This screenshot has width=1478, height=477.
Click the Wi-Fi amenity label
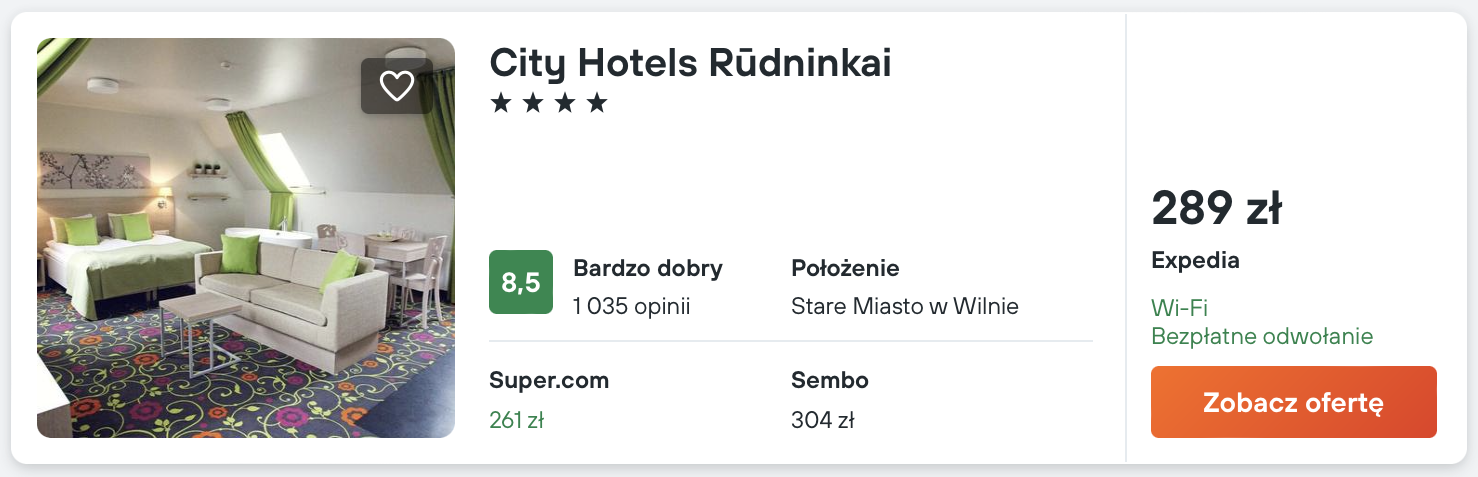click(x=1179, y=308)
